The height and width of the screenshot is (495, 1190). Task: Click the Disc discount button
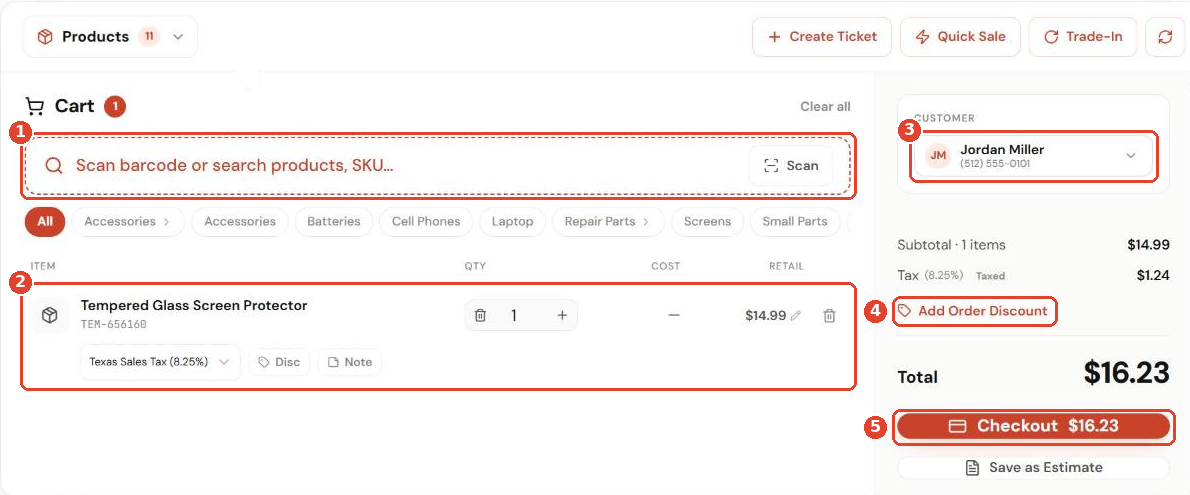point(279,362)
